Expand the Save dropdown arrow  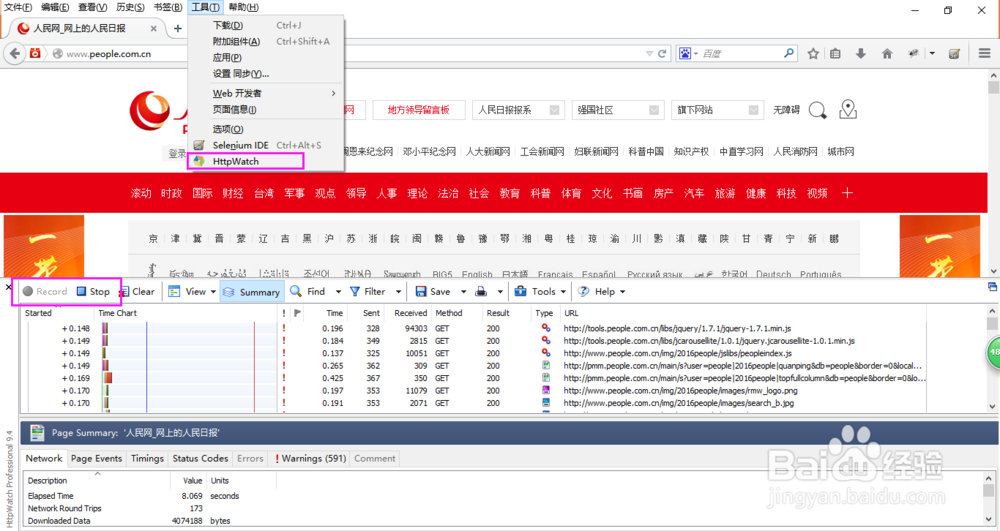click(x=464, y=291)
